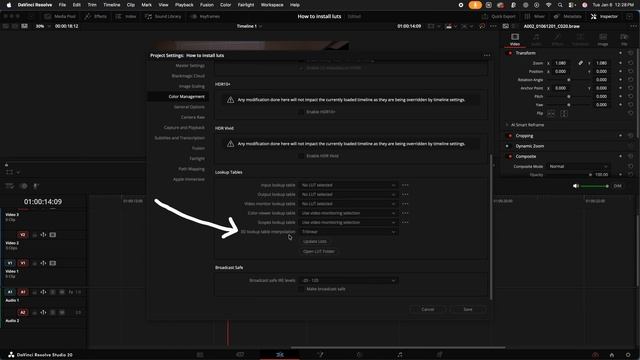The width and height of the screenshot is (640, 360).
Task: Toggle the Cropping section enable dot
Action: tap(510, 136)
